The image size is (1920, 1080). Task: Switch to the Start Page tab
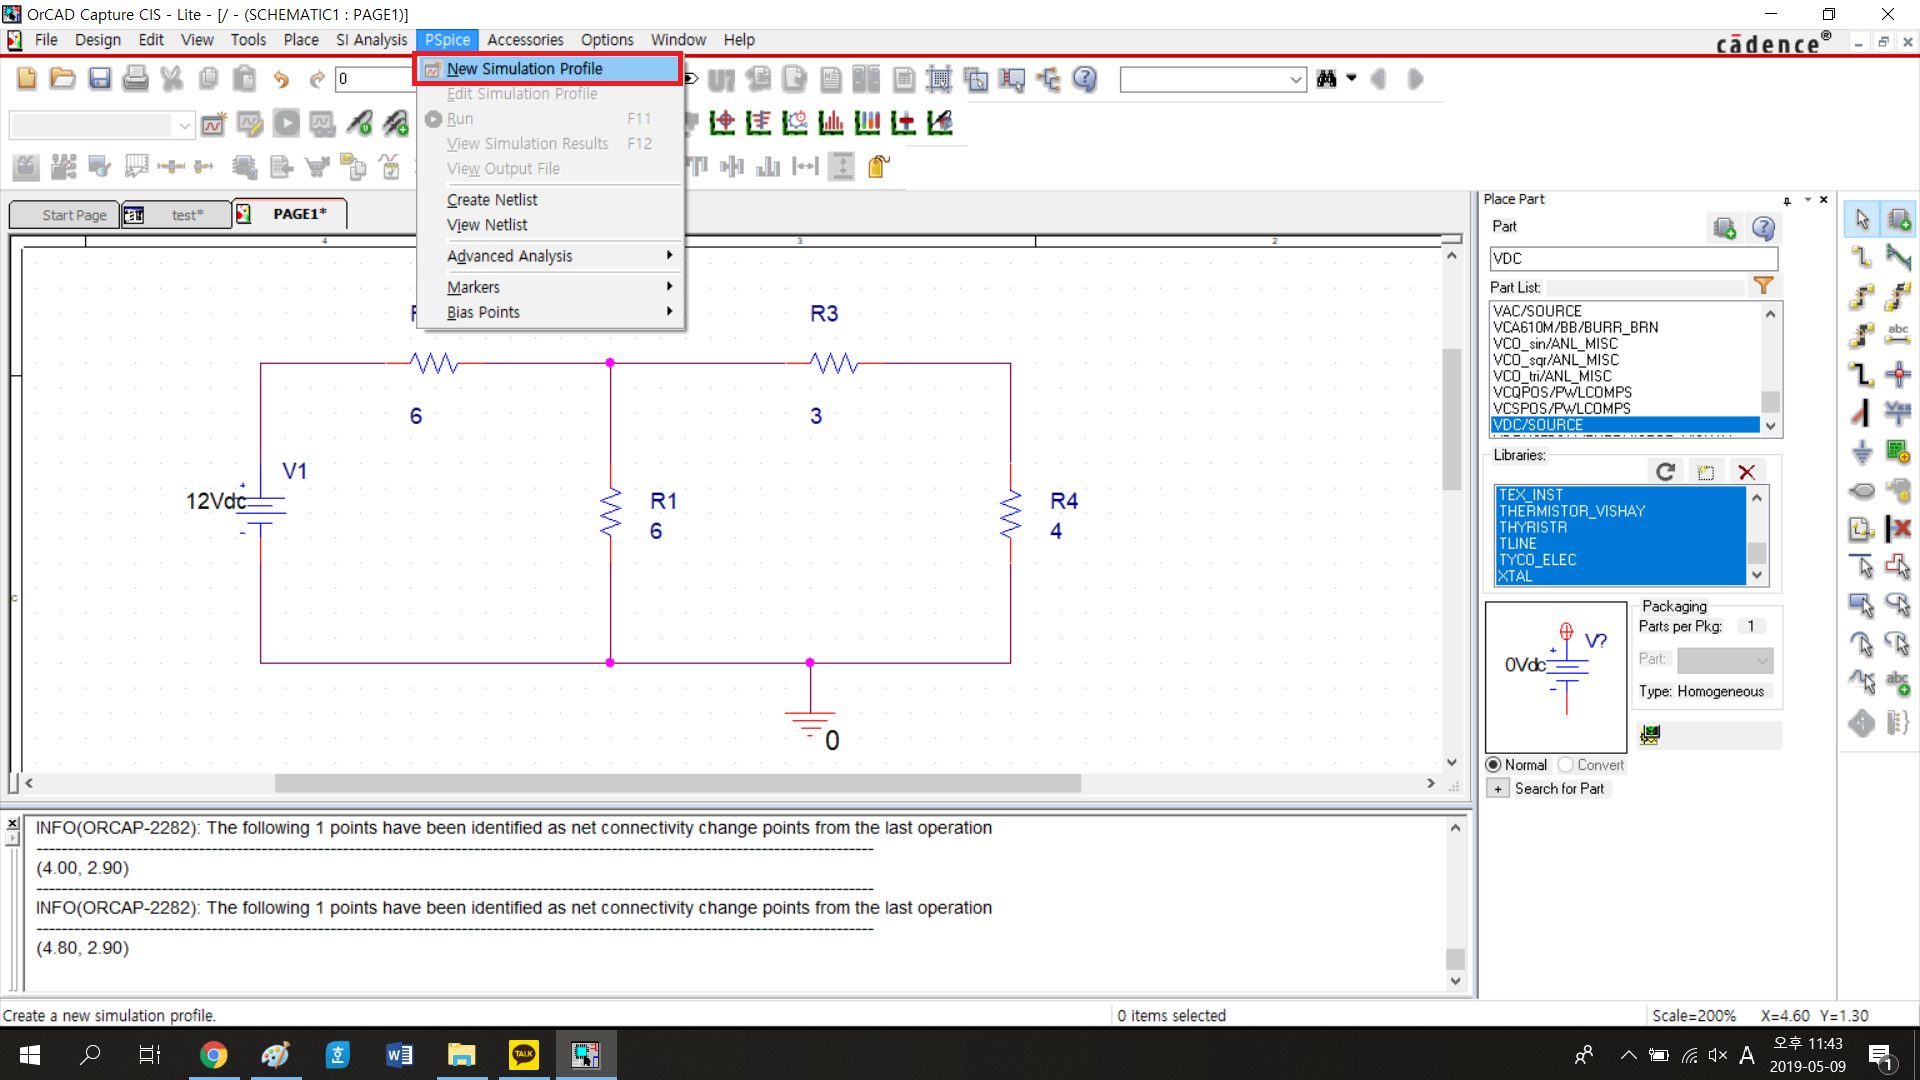(x=64, y=215)
